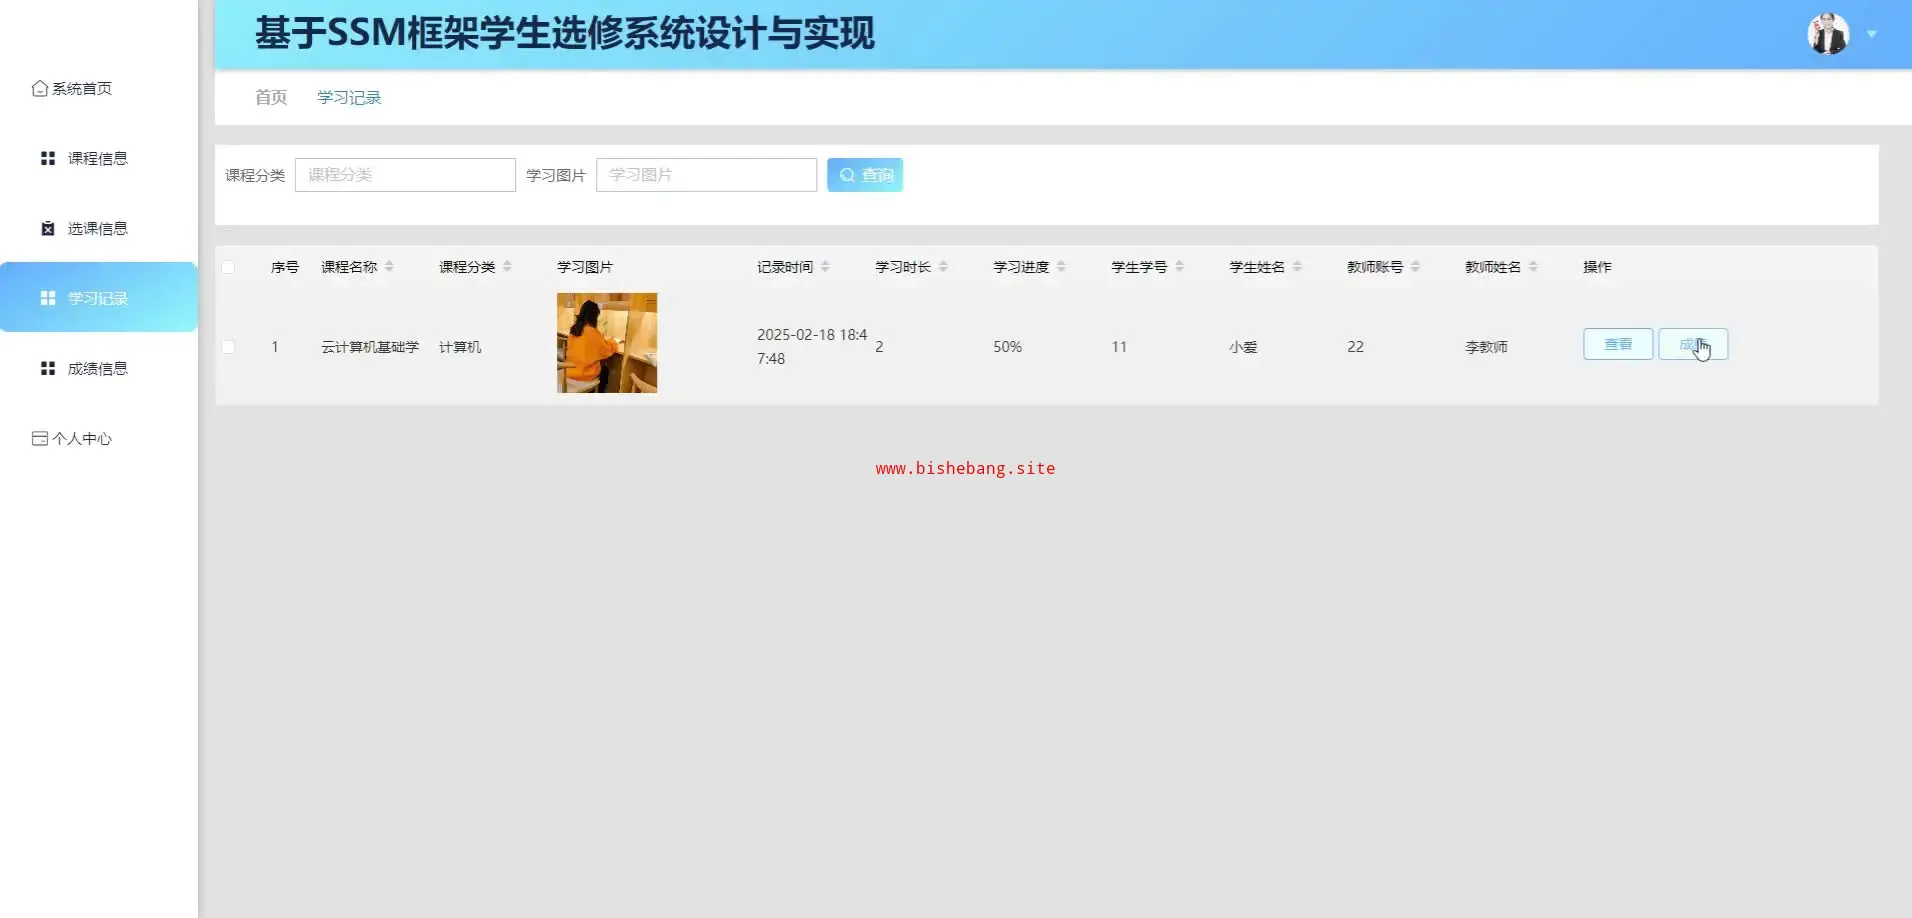Click the system title 基于SSM框架学生选修系统设计与实现
This screenshot has height=918, width=1912.
click(x=565, y=33)
